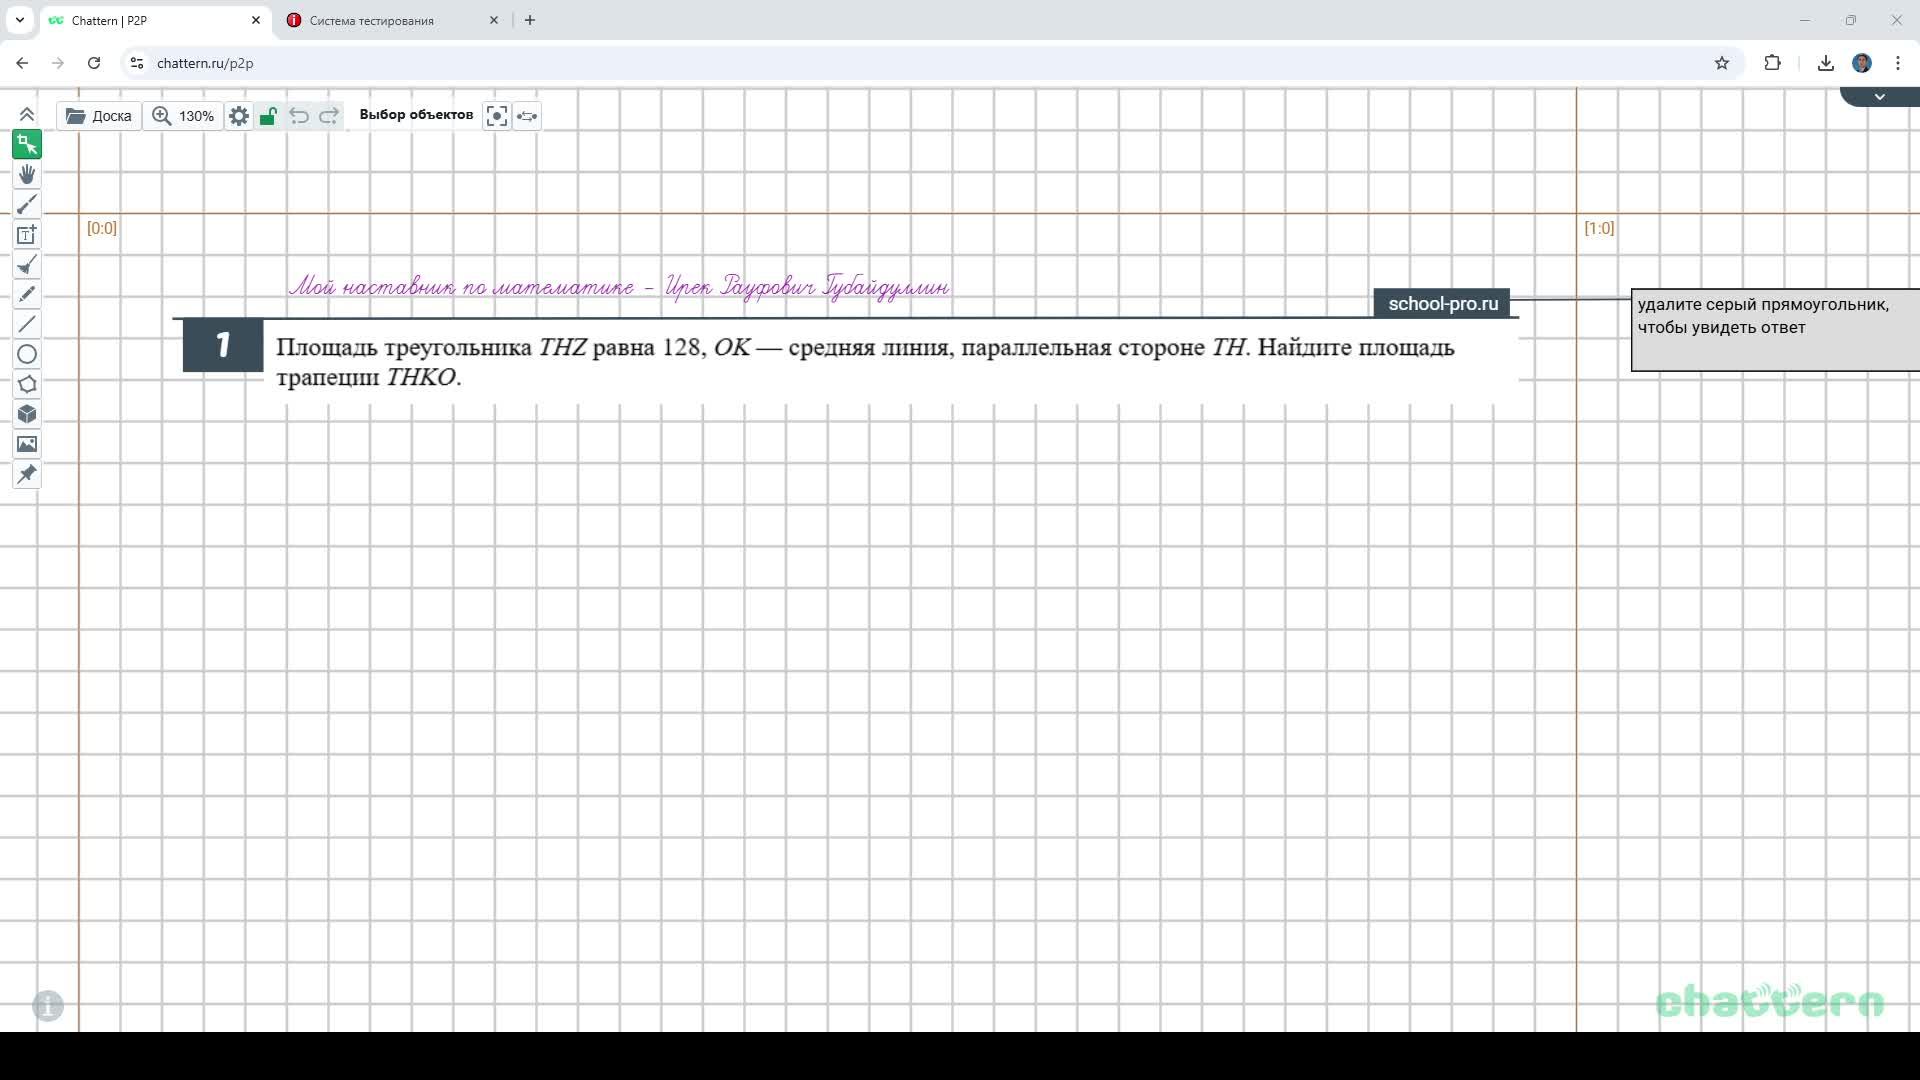Select the pin tool
Image resolution: width=1920 pixels, height=1080 pixels.
pyautogui.click(x=27, y=474)
